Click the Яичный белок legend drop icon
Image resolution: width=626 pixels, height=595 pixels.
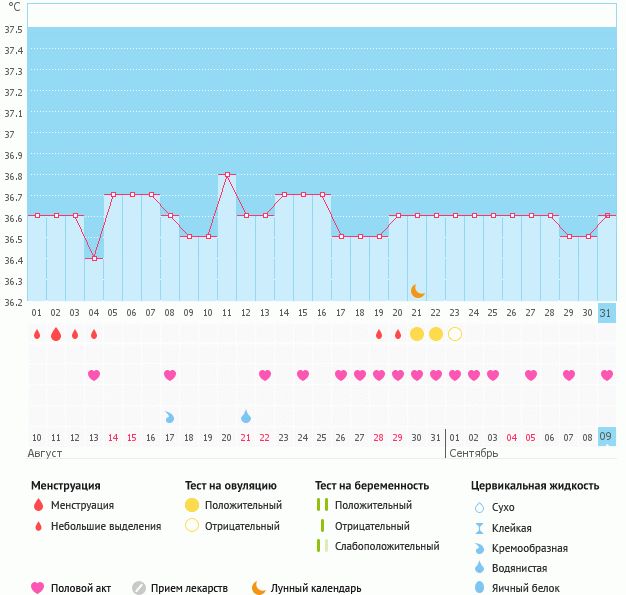(481, 588)
